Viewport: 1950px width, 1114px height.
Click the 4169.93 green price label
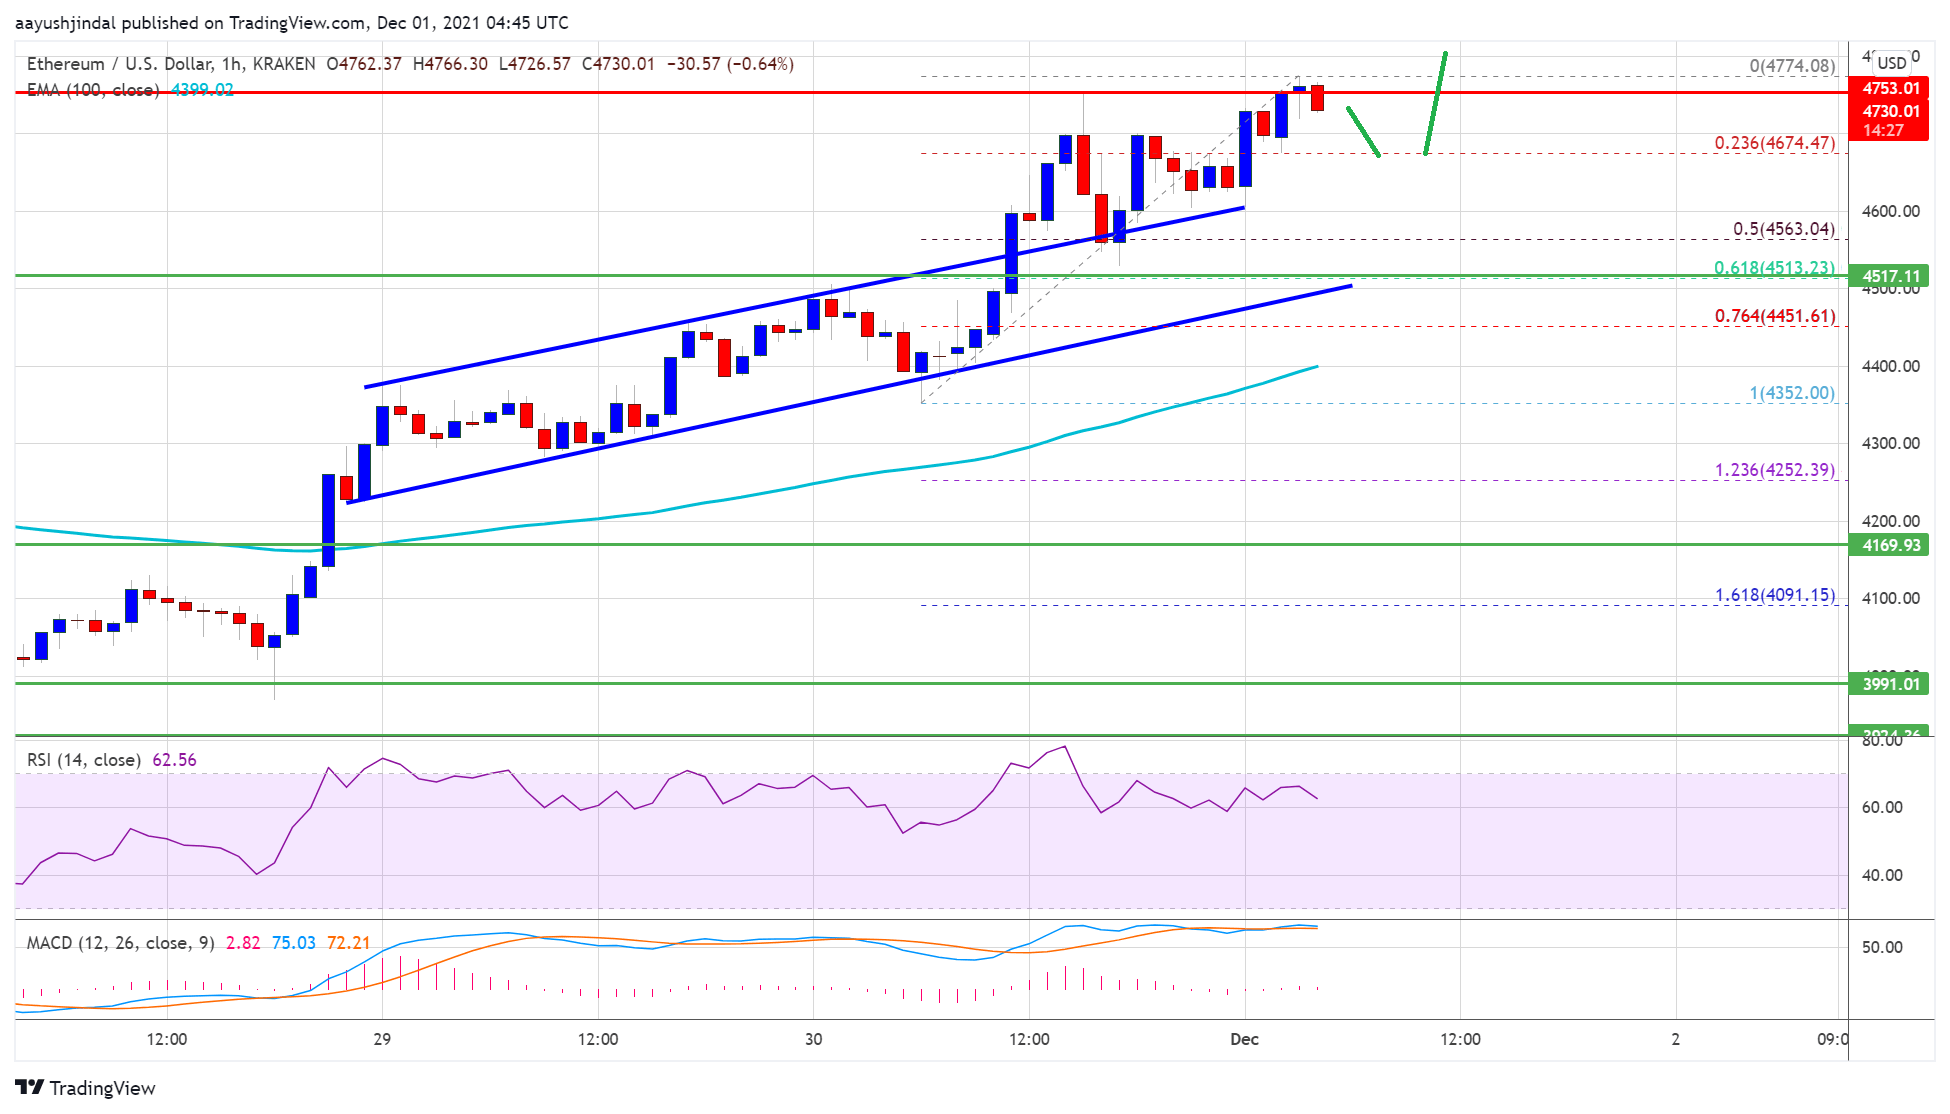pos(1889,545)
